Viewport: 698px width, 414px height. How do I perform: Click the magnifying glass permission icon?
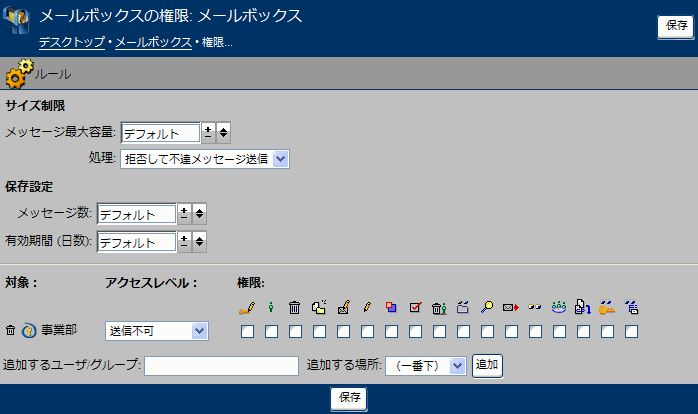(487, 308)
